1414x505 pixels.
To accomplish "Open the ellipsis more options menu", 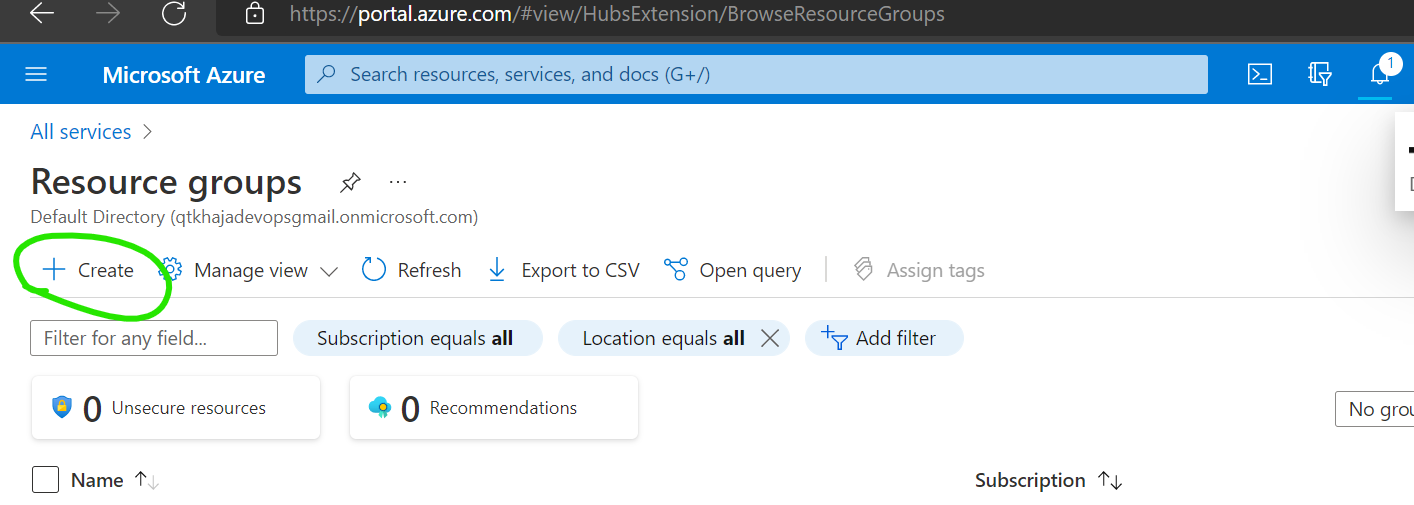I will (398, 182).
